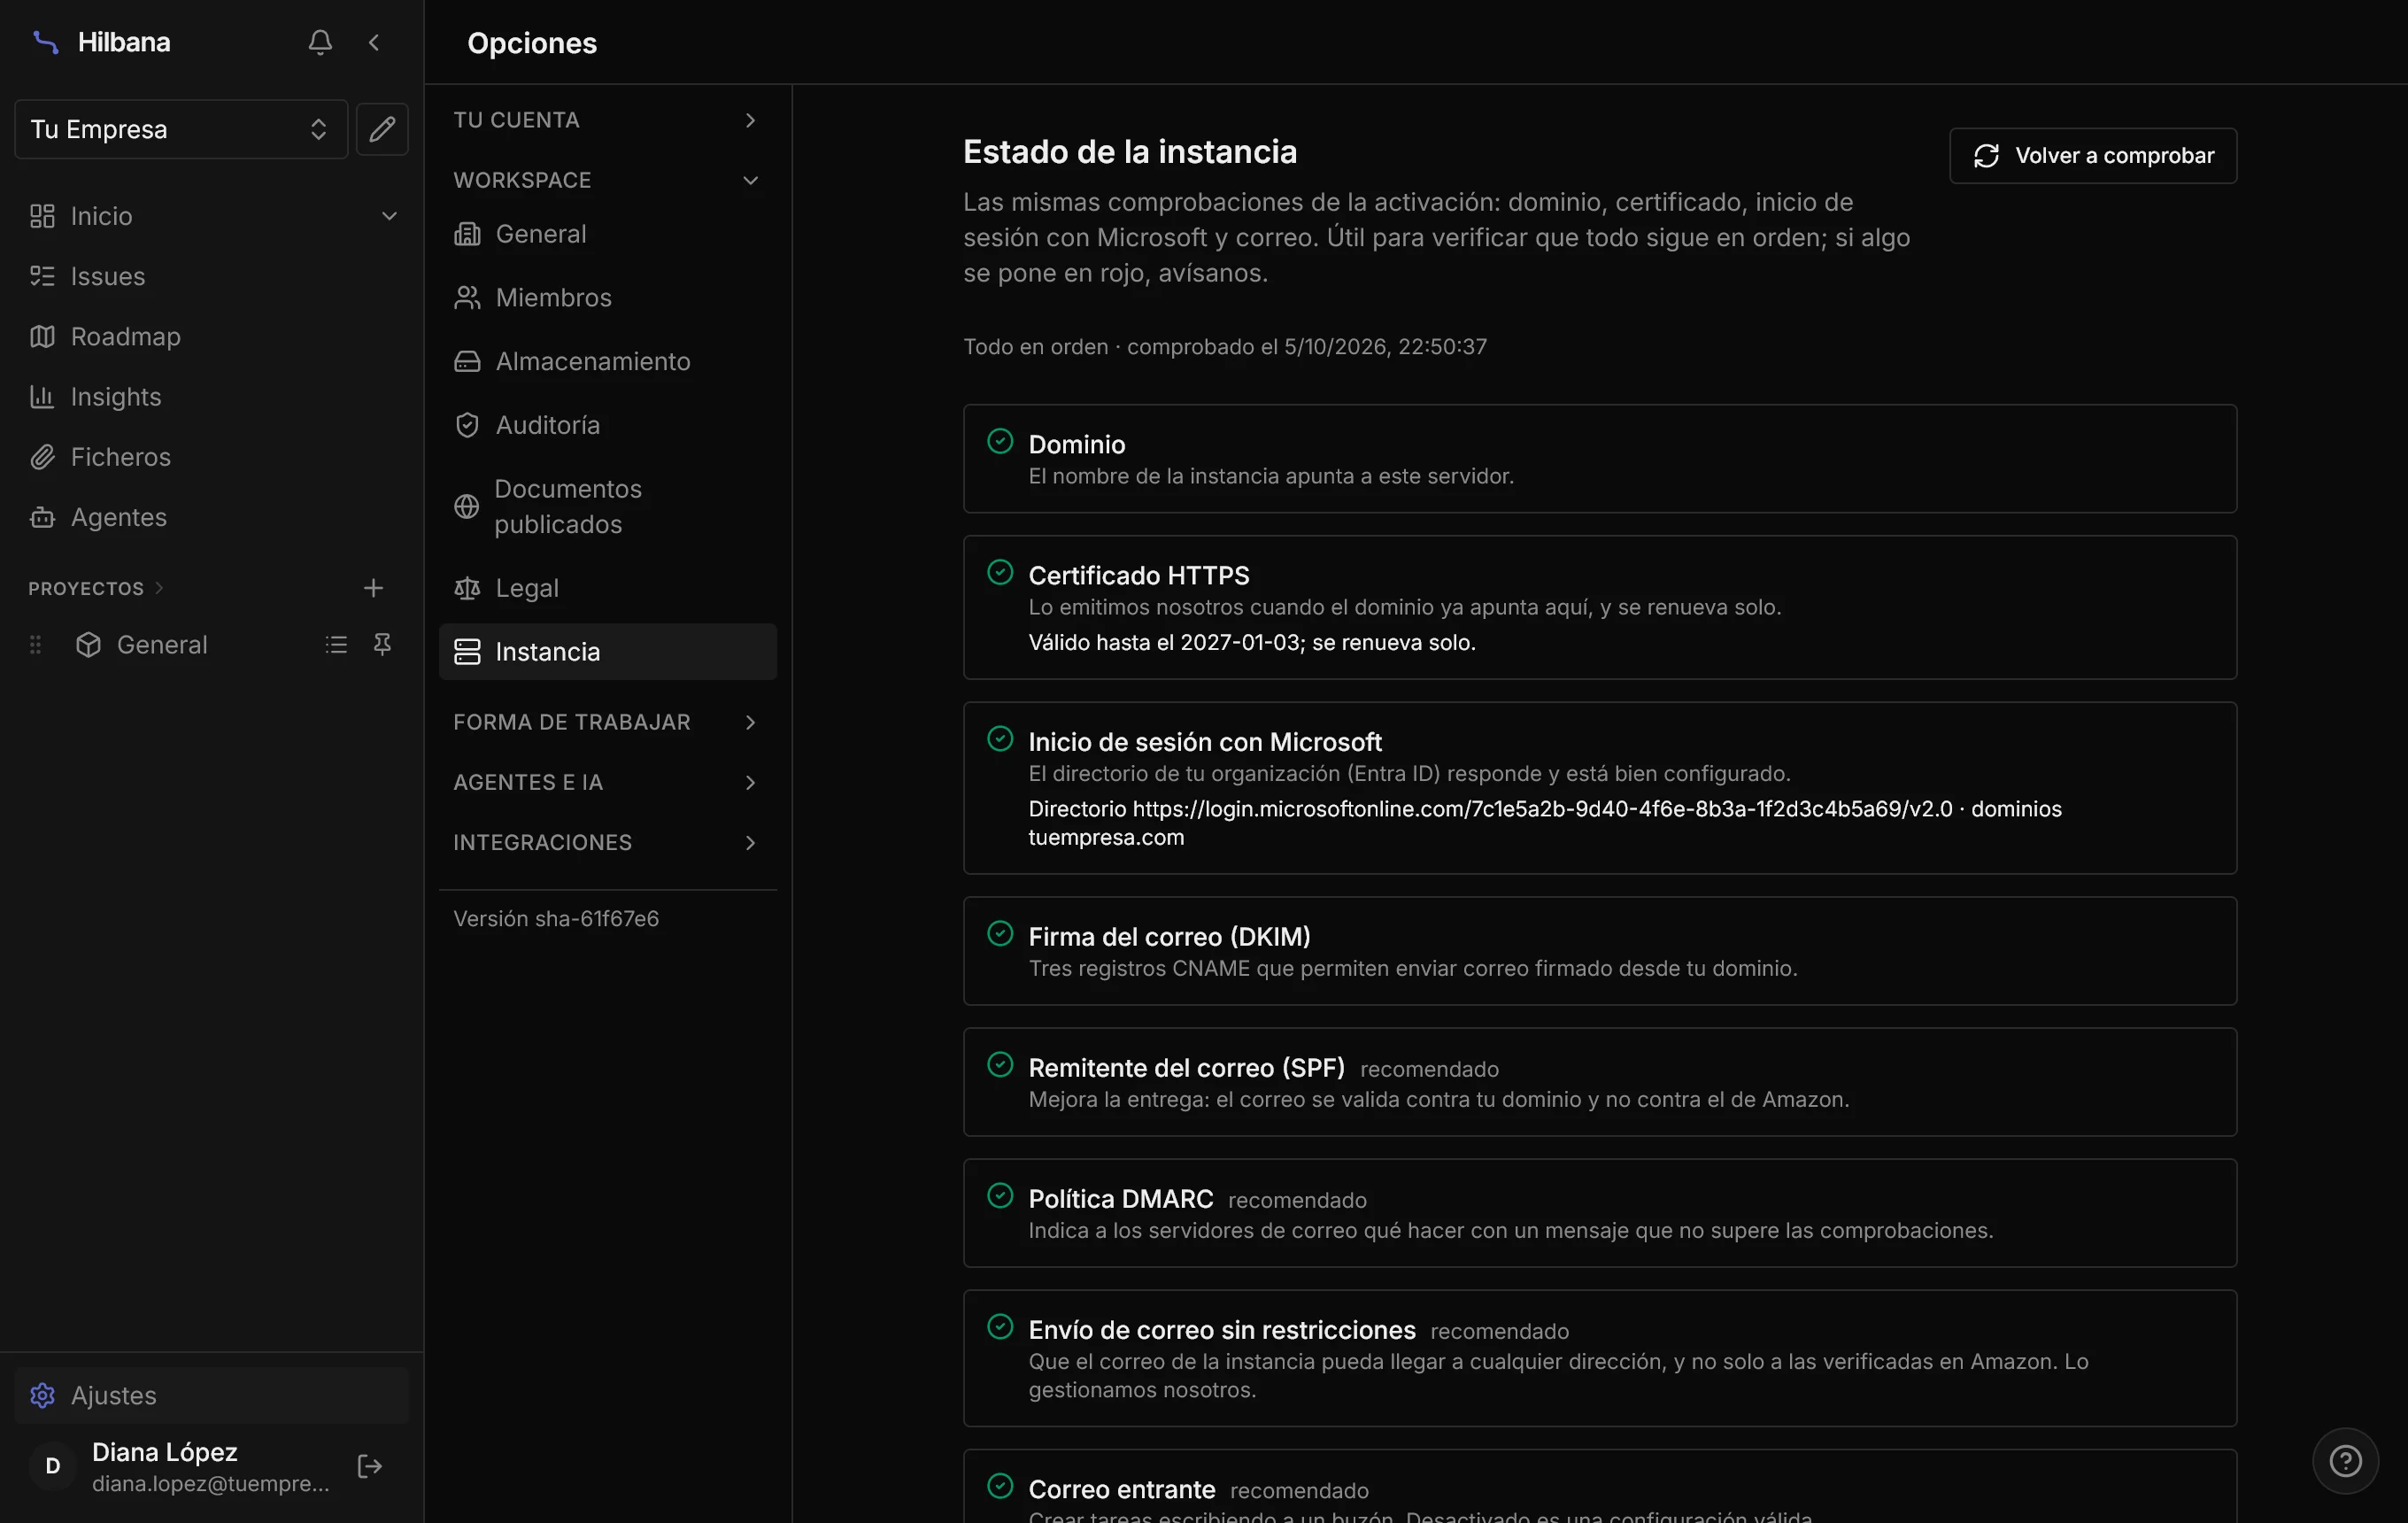Open the Tu Empresa workspace selector
This screenshot has height=1523, width=2408.
pos(181,129)
